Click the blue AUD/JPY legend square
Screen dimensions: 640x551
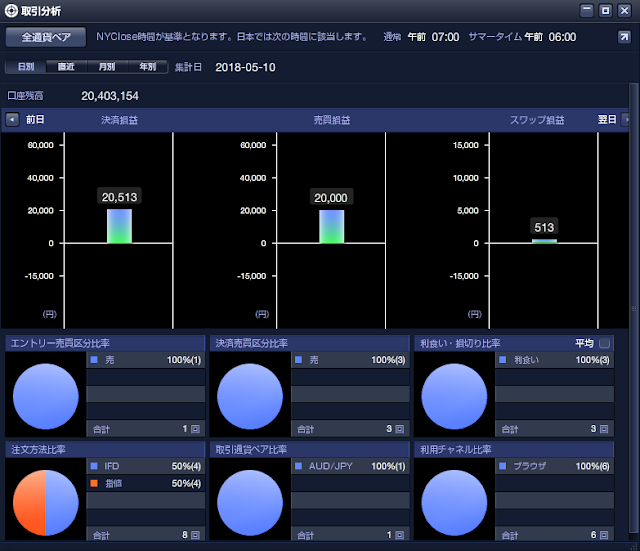point(298,466)
